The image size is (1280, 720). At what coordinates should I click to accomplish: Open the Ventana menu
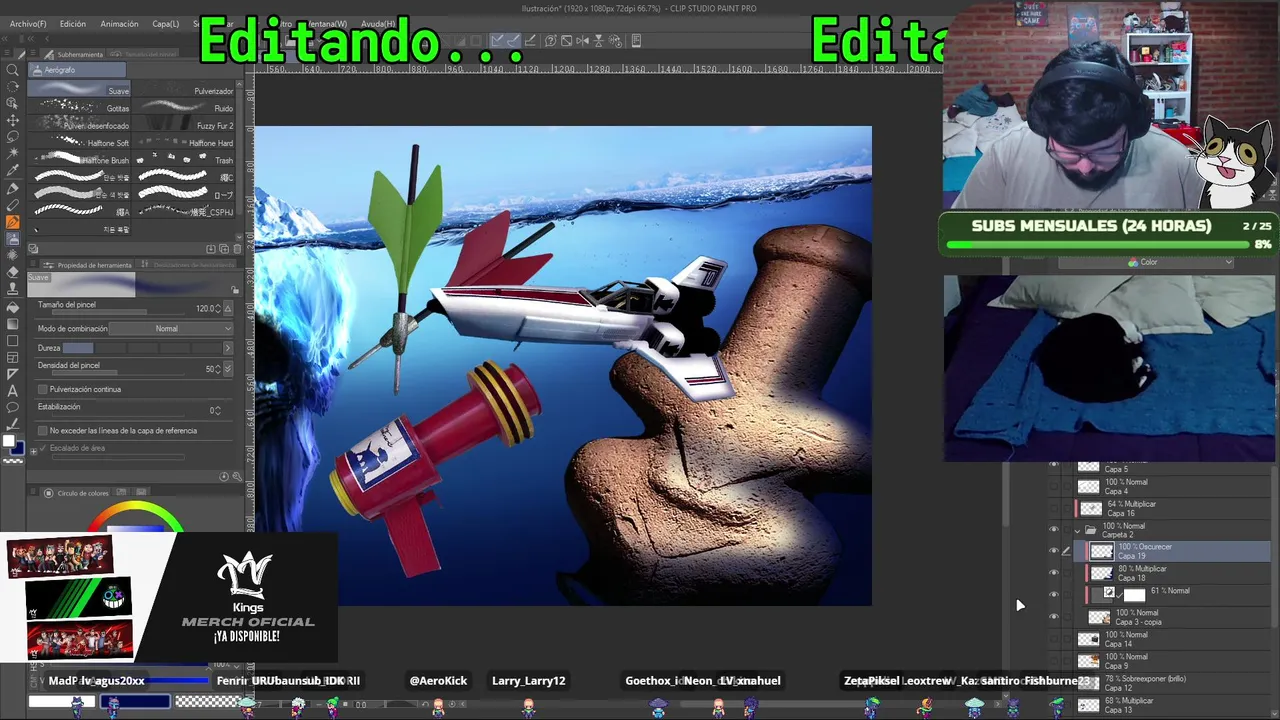click(x=328, y=24)
